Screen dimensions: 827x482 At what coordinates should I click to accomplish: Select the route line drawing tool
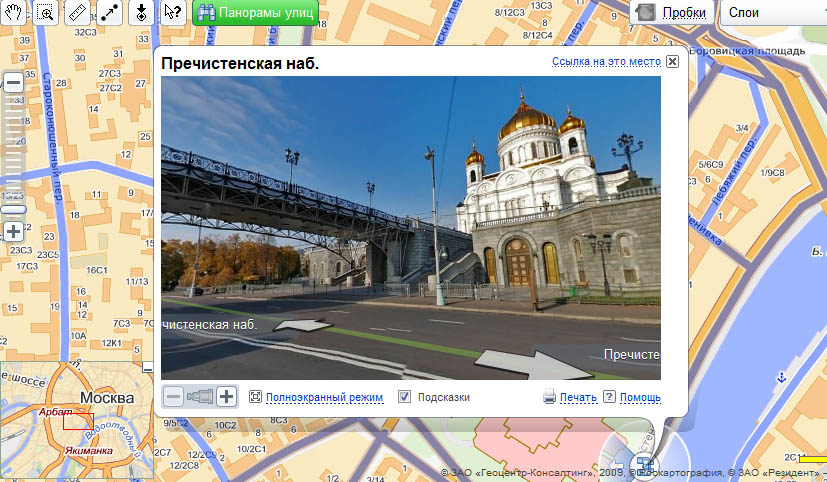click(109, 12)
